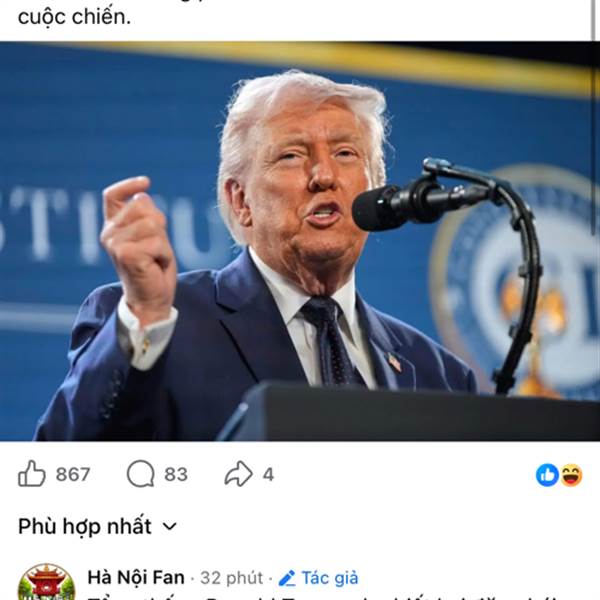Click the cut-off comment text under Hà Nội Fan

[x=321, y=597]
